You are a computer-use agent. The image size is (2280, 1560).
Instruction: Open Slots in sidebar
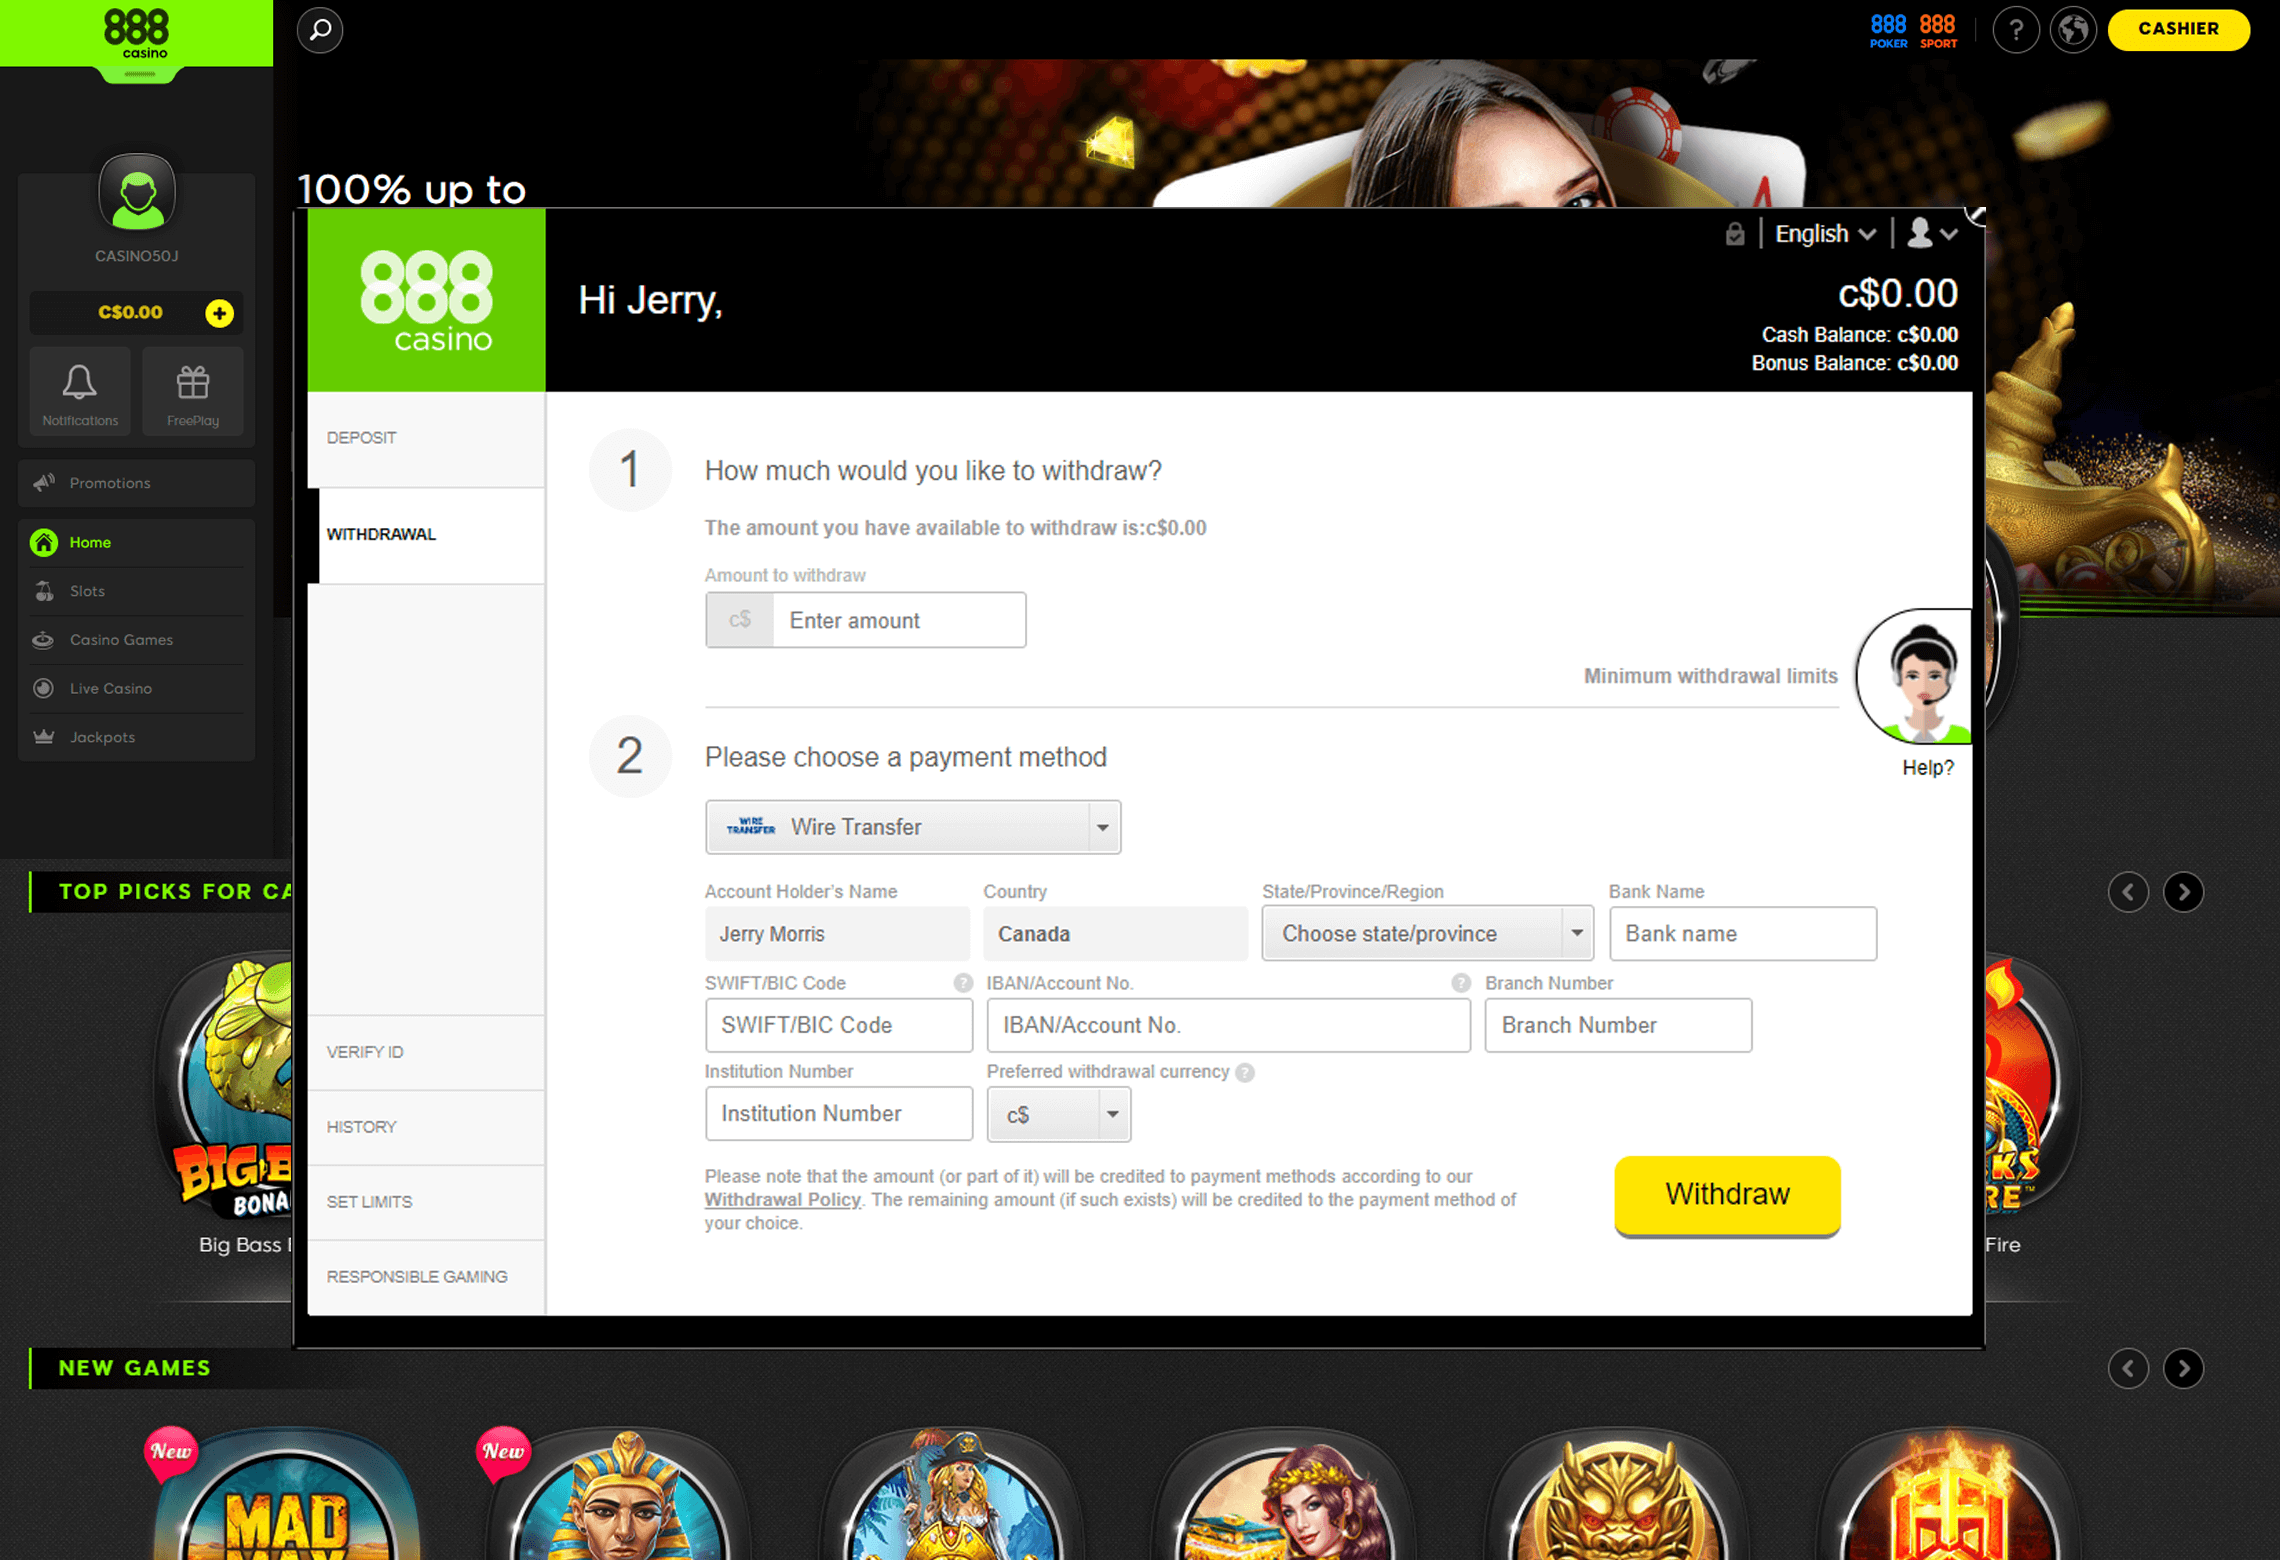coord(137,591)
